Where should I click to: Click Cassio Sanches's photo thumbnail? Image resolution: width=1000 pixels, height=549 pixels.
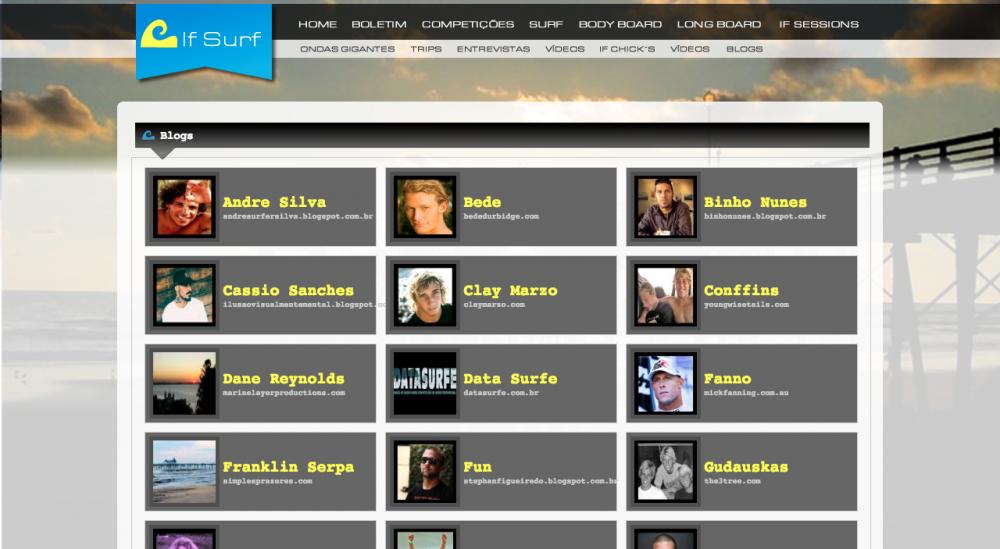[184, 295]
